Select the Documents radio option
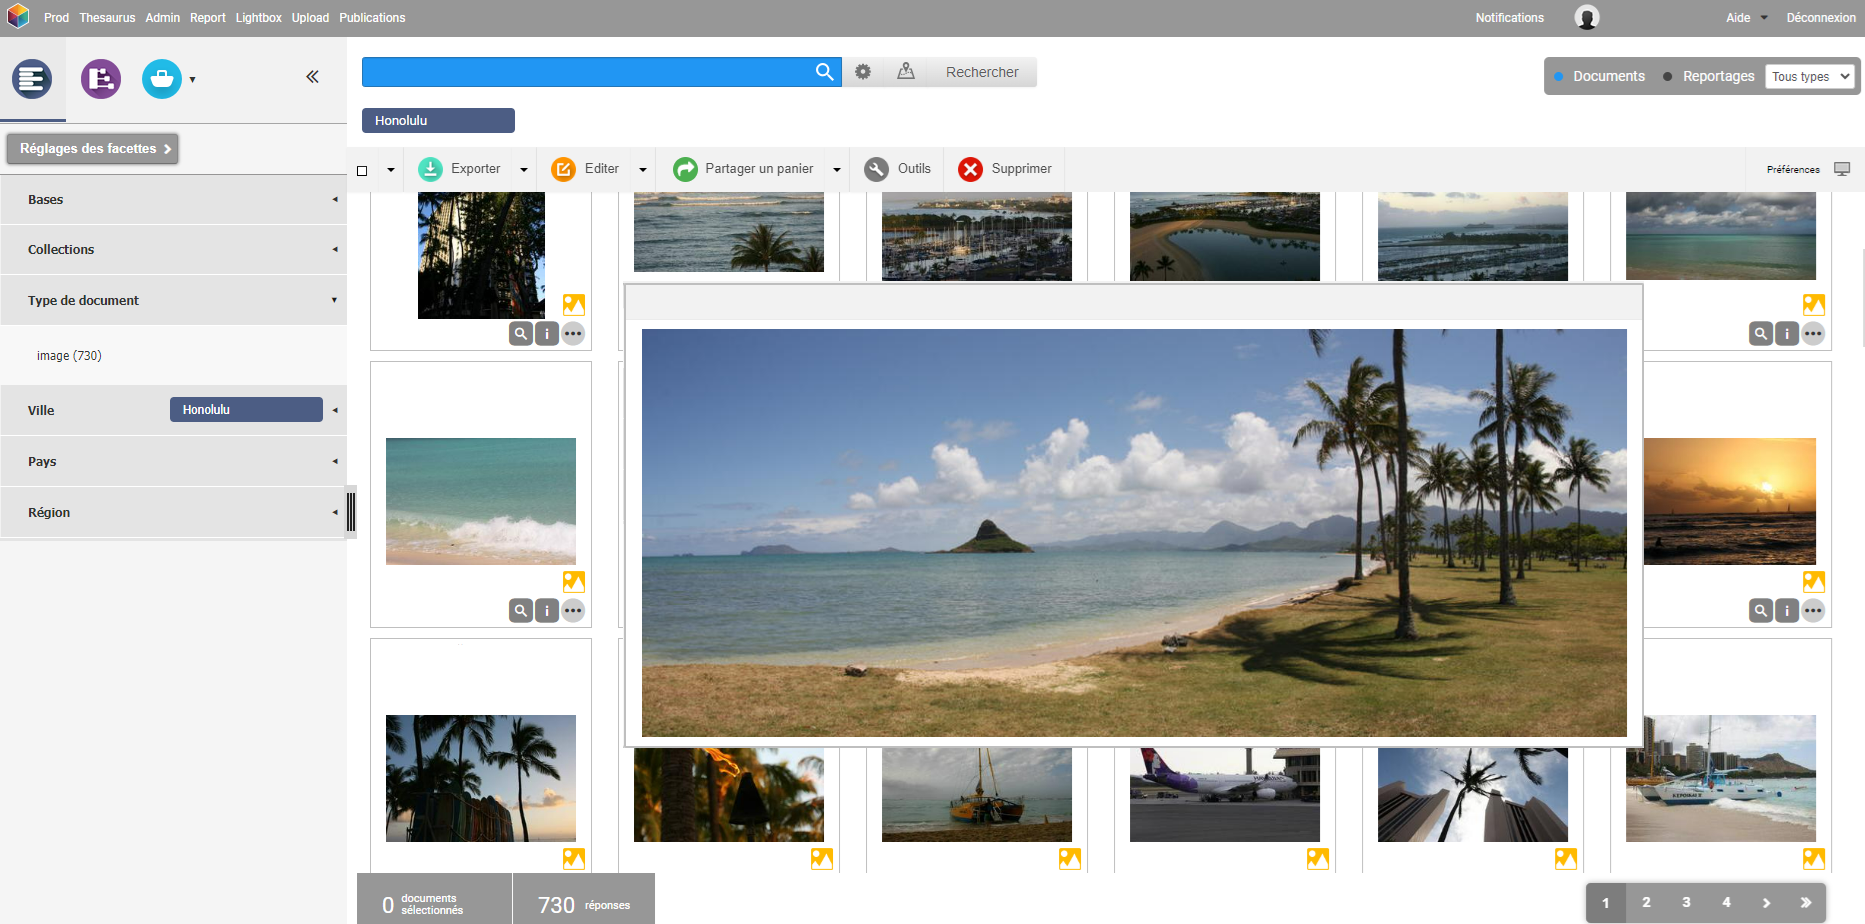 tap(1559, 77)
